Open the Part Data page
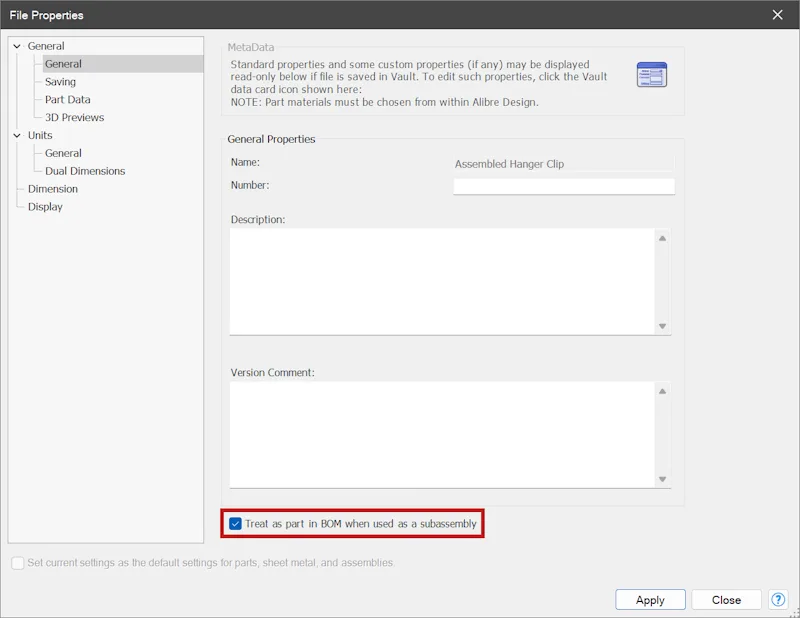 coord(67,100)
